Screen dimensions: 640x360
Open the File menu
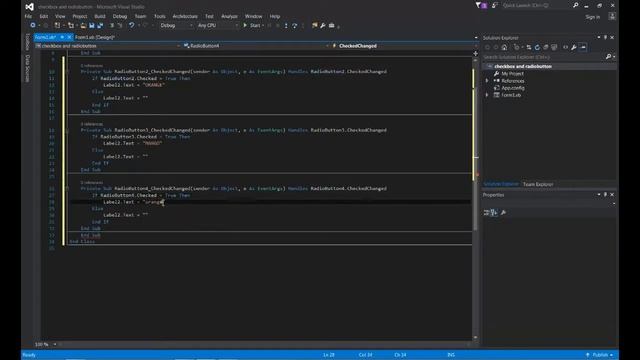(x=28, y=16)
